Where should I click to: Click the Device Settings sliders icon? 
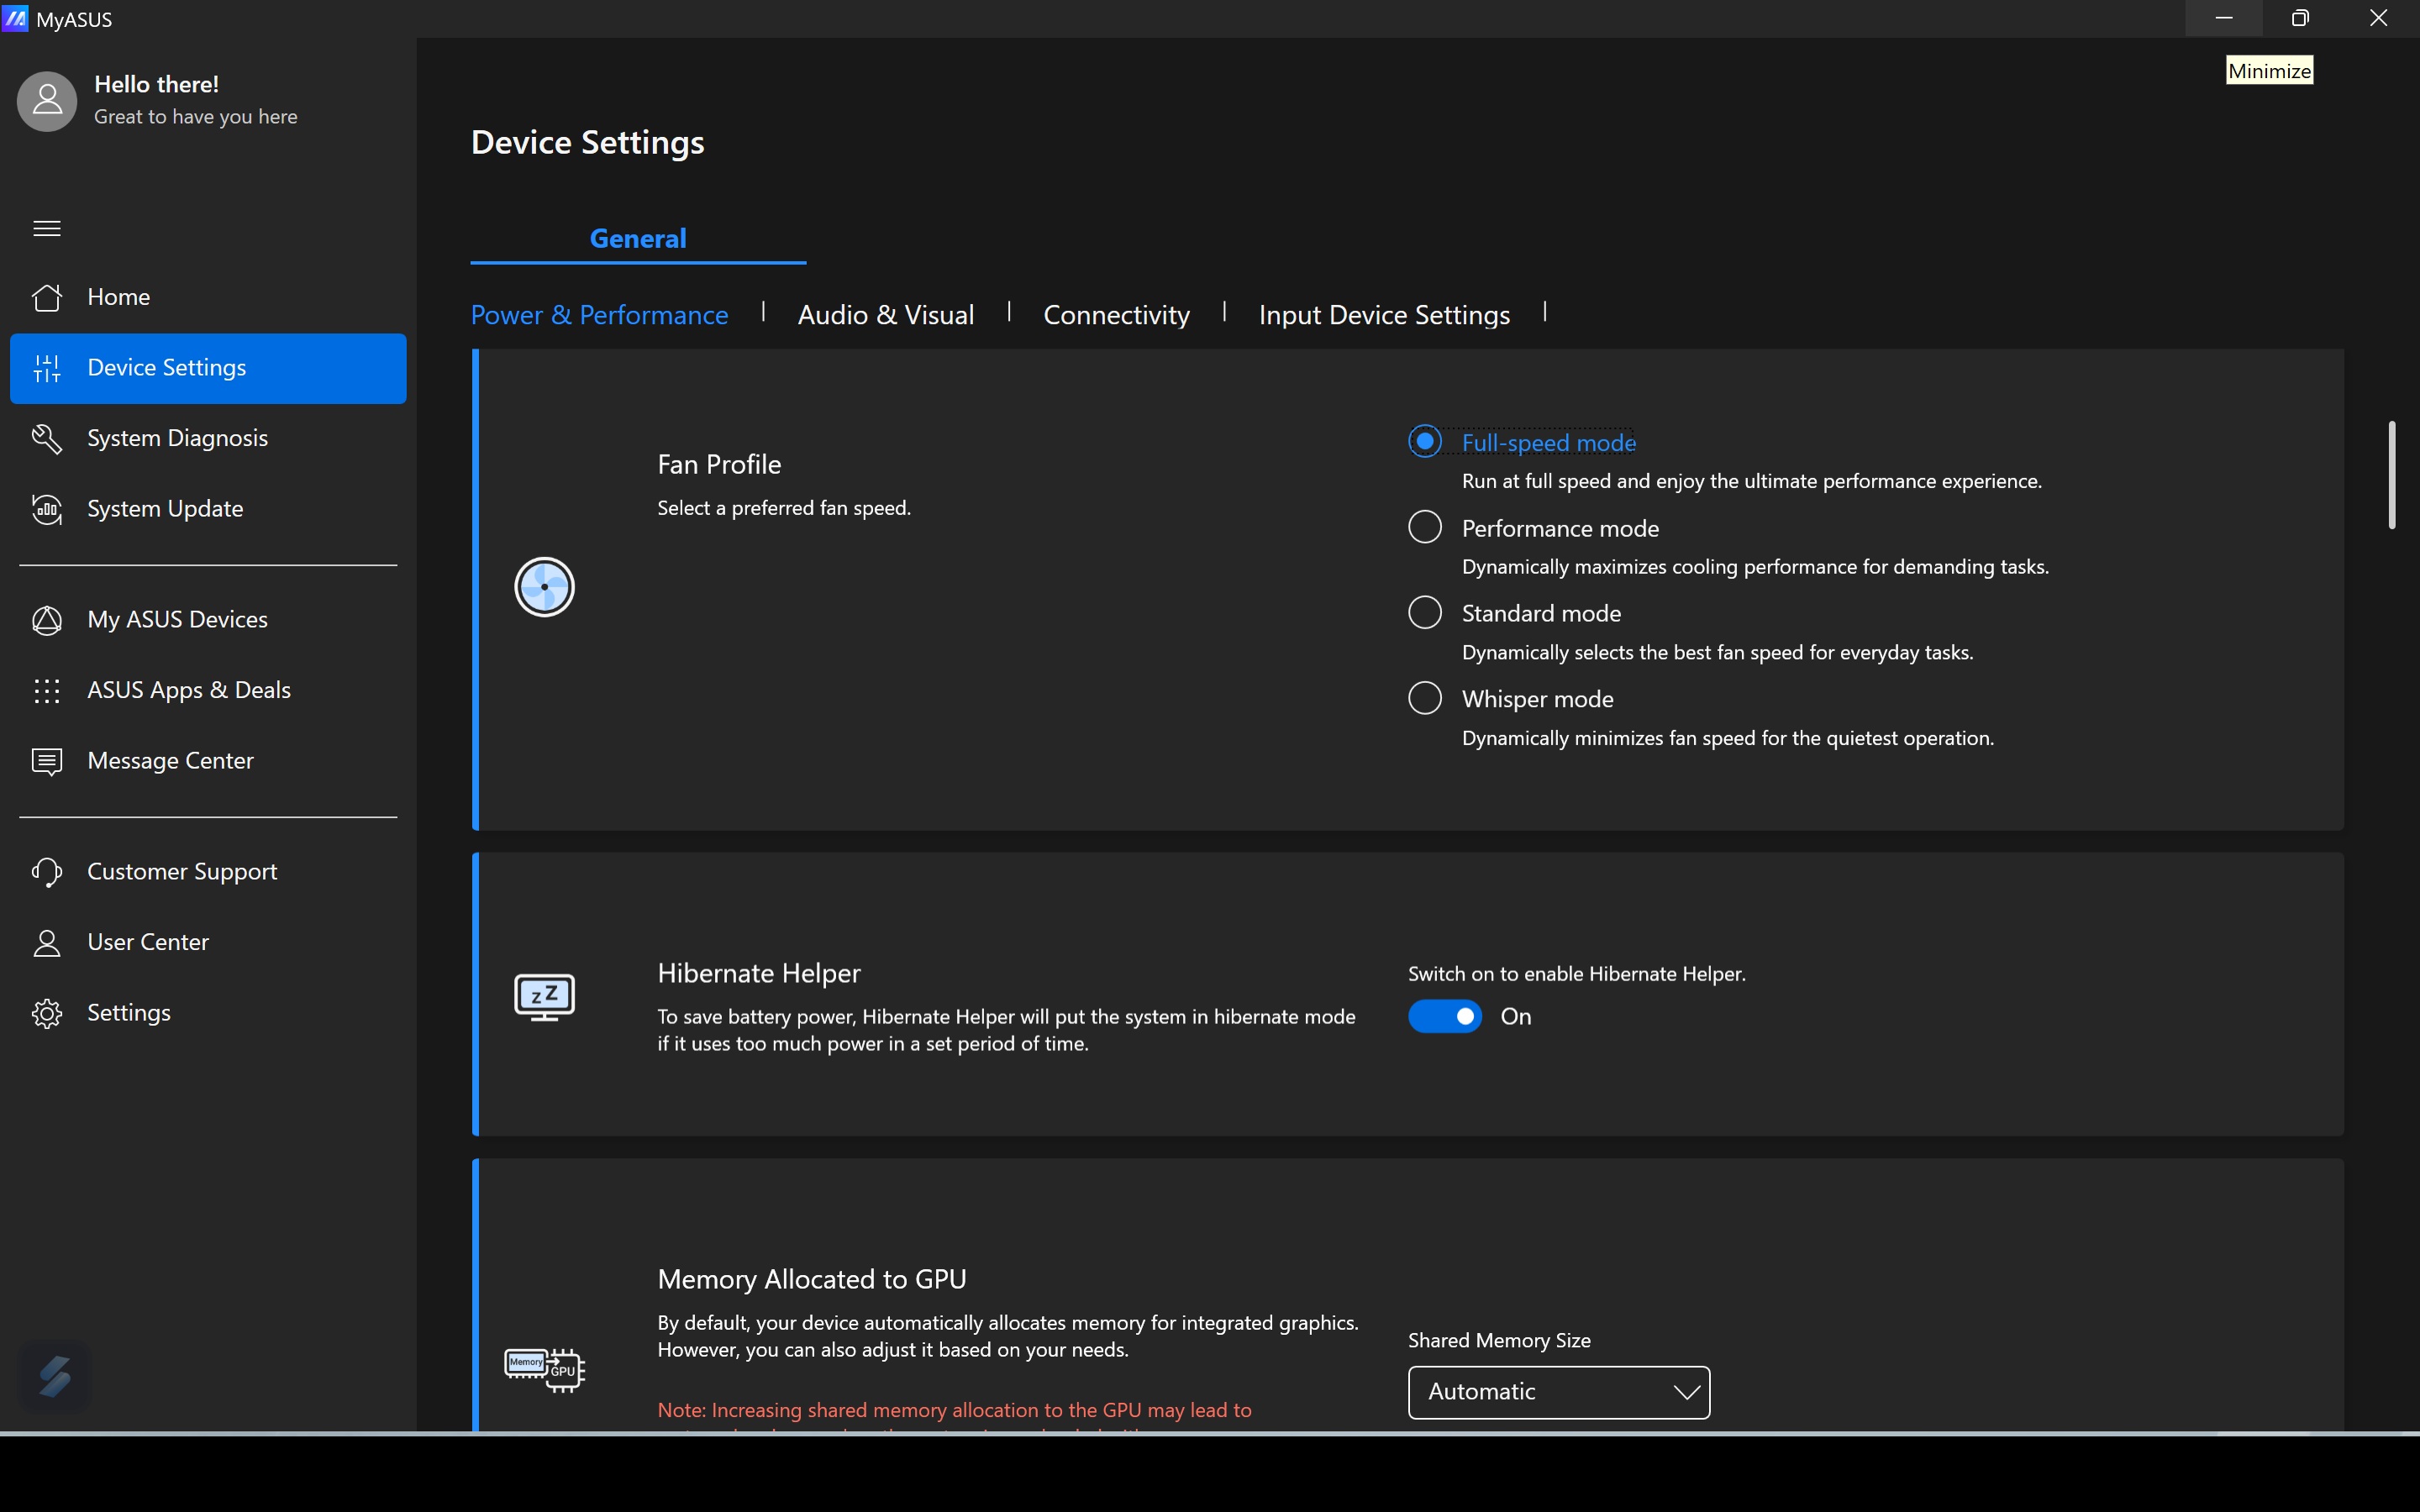point(47,368)
